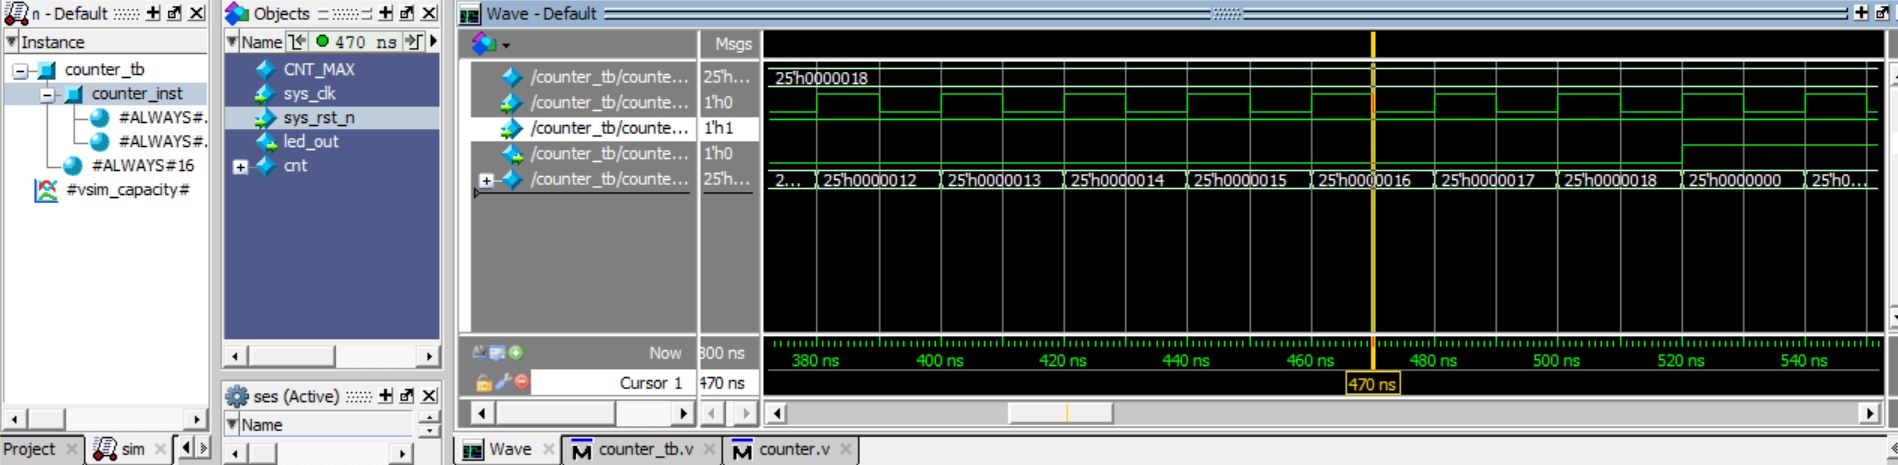Toggle the Cursor 1 lock icon
The width and height of the screenshot is (1898, 465).
pos(483,382)
